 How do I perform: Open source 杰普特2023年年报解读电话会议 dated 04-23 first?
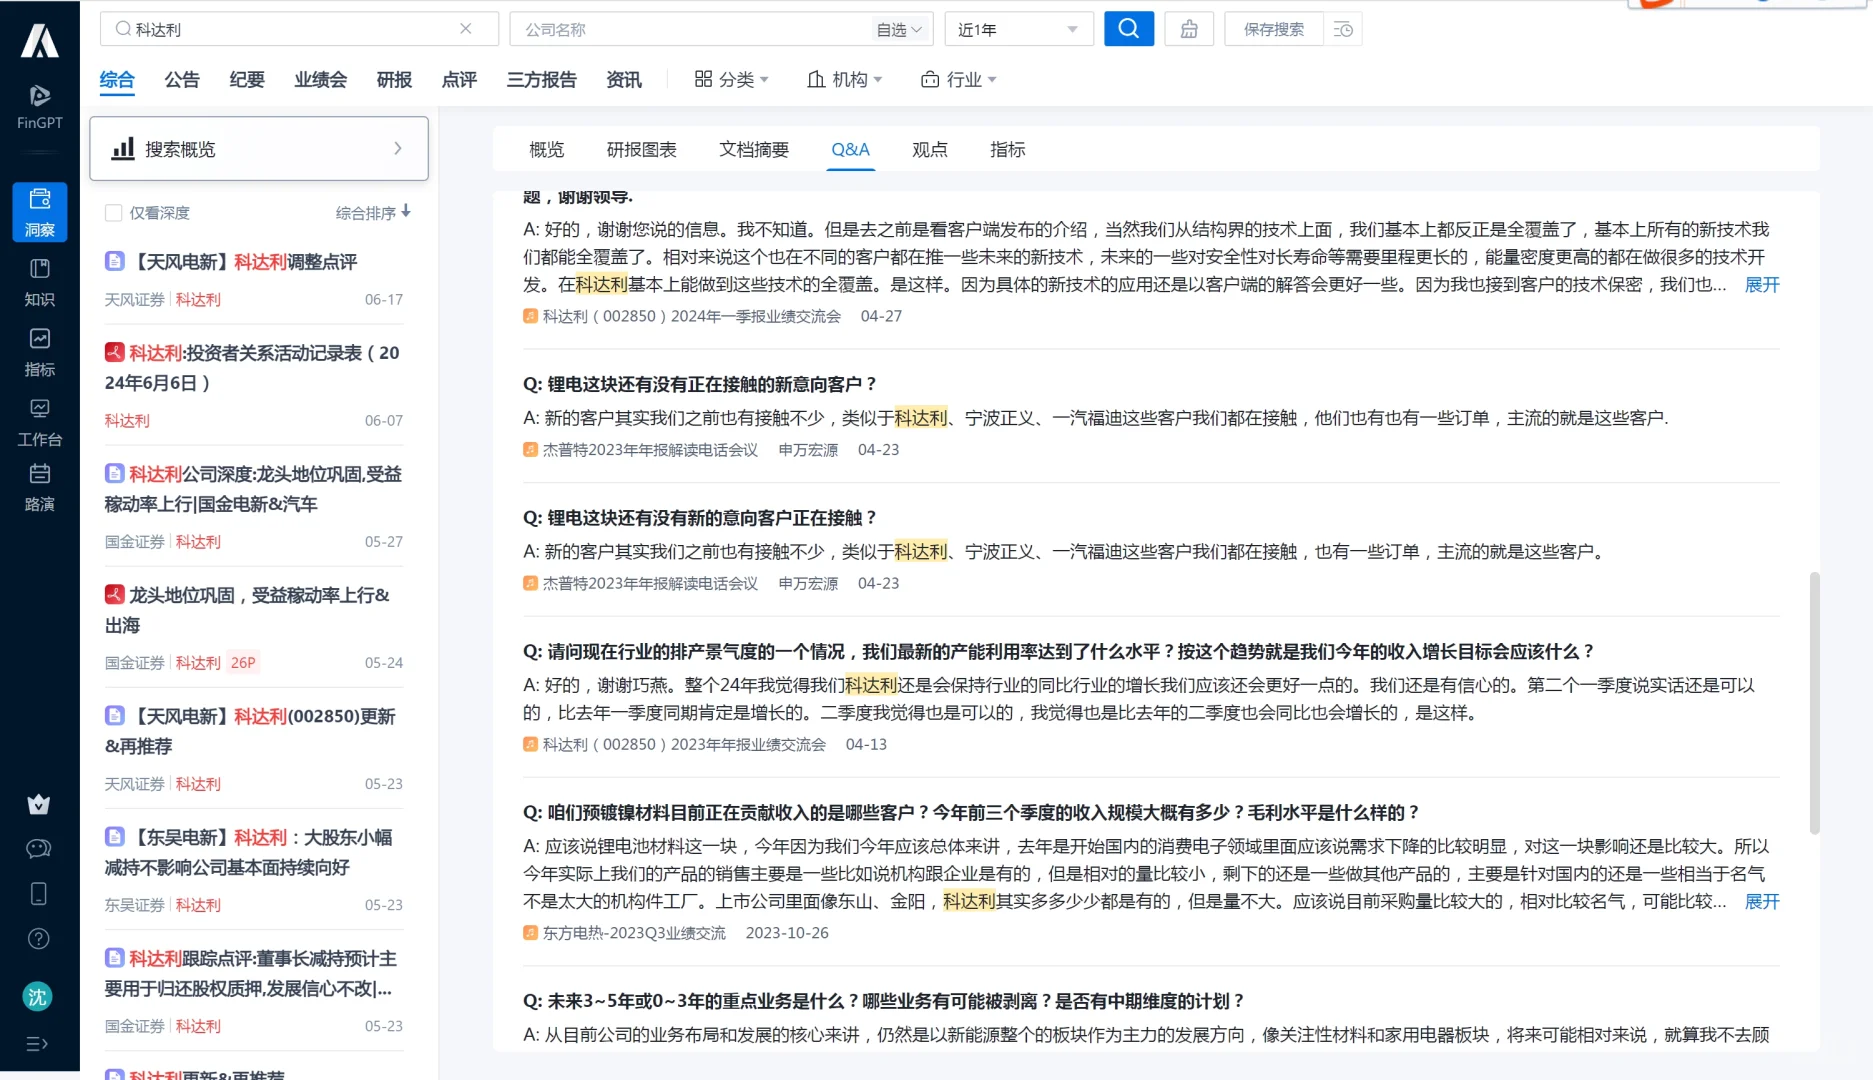(x=651, y=450)
